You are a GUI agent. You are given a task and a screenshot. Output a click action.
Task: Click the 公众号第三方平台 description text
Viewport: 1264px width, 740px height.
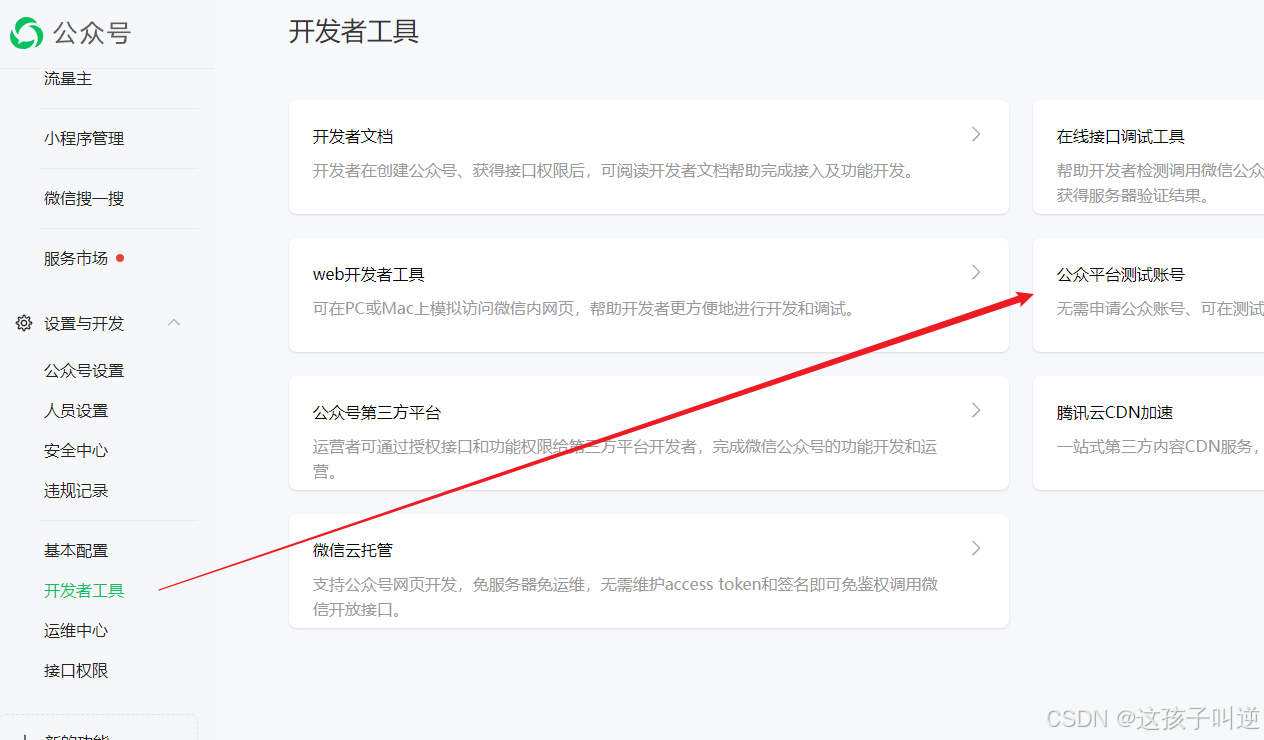[625, 458]
